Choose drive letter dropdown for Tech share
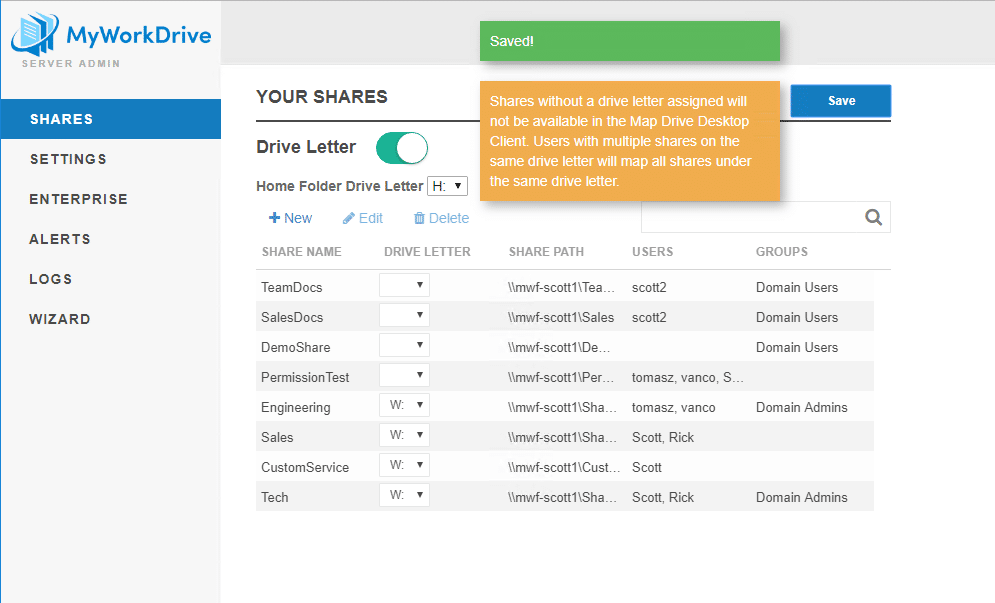995x603 pixels. (x=404, y=496)
